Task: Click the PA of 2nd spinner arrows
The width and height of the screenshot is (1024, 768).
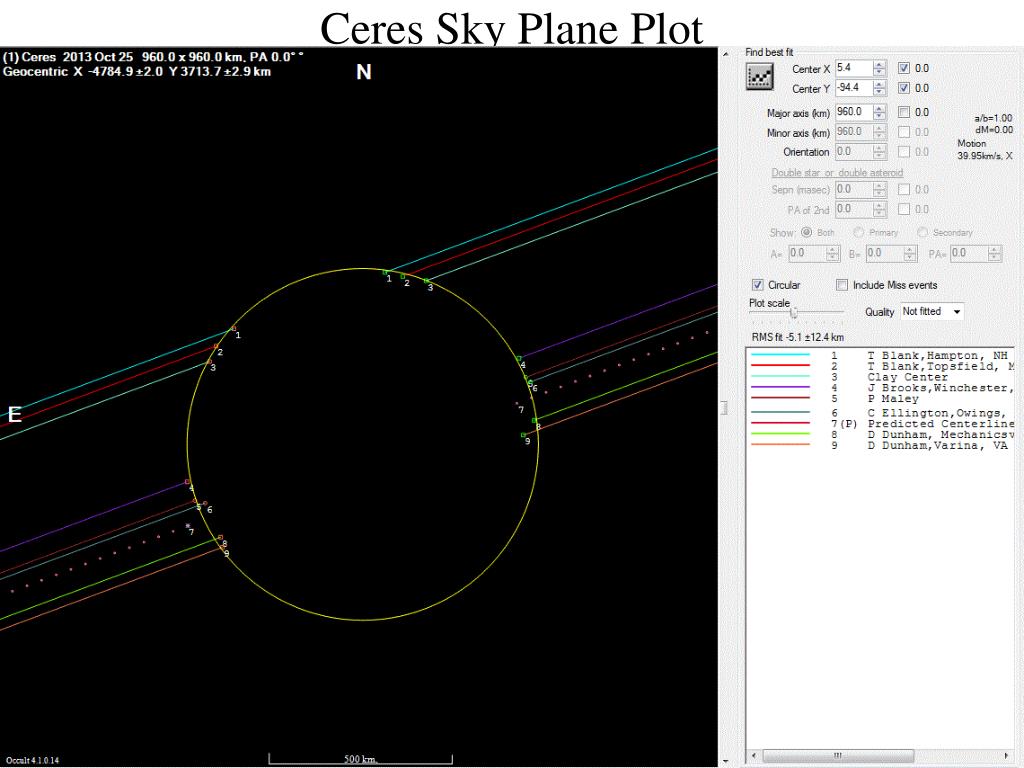Action: coord(880,209)
